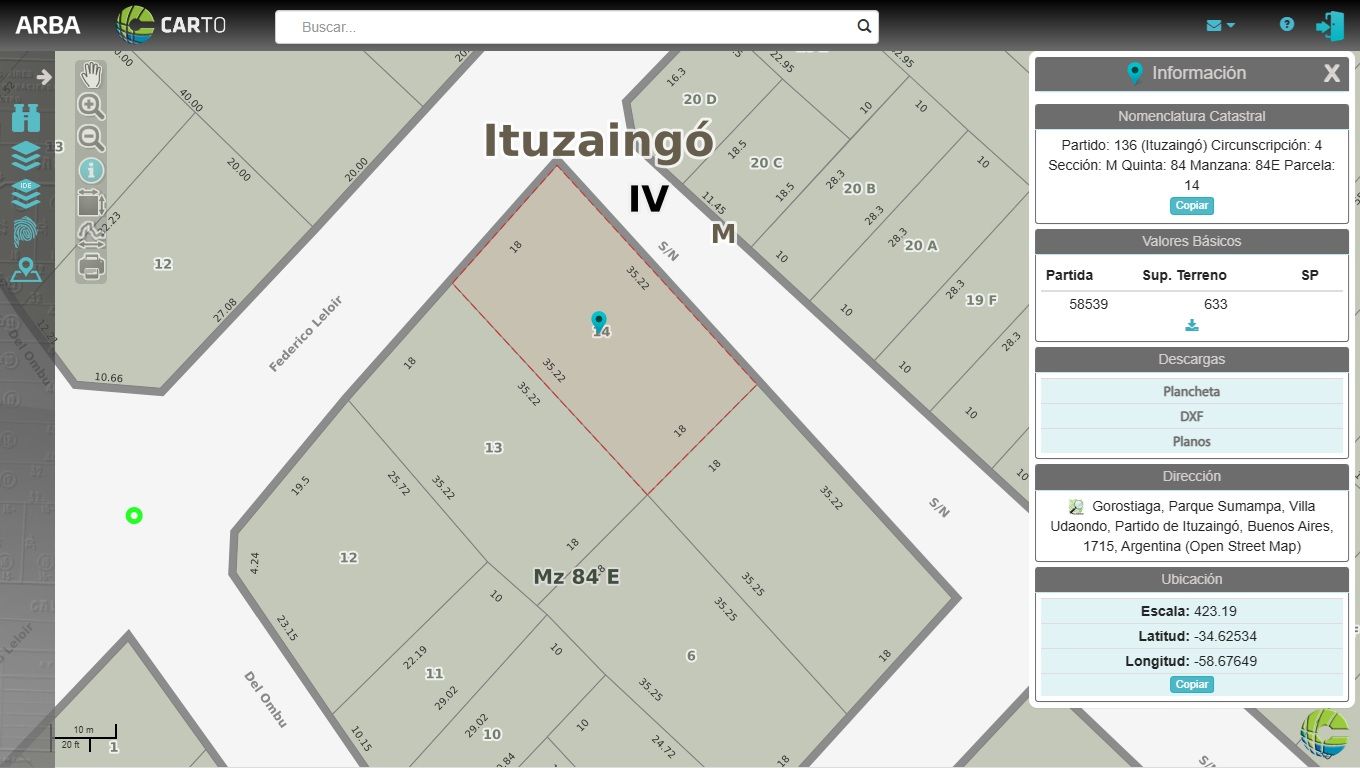Viewport: 1360px width, 768px height.
Task: Click the search magnifier icon
Action: pyautogui.click(x=864, y=27)
